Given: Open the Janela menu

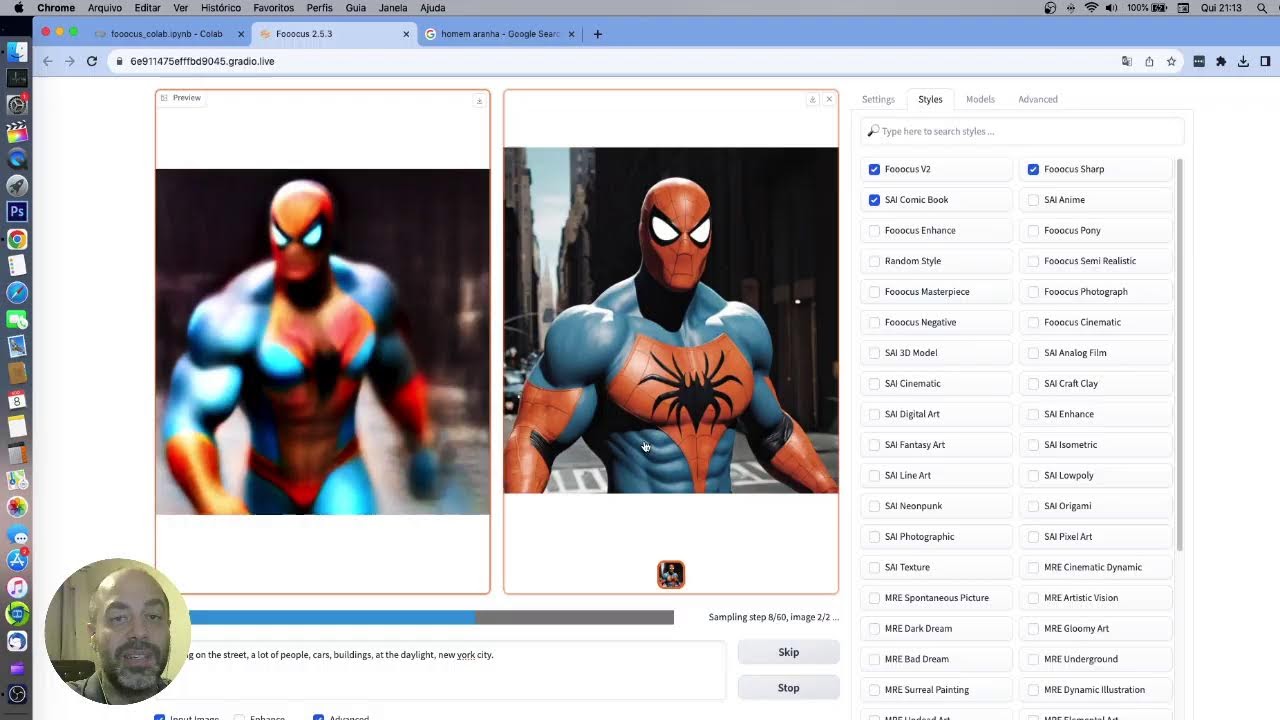Looking at the screenshot, I should 393,8.
